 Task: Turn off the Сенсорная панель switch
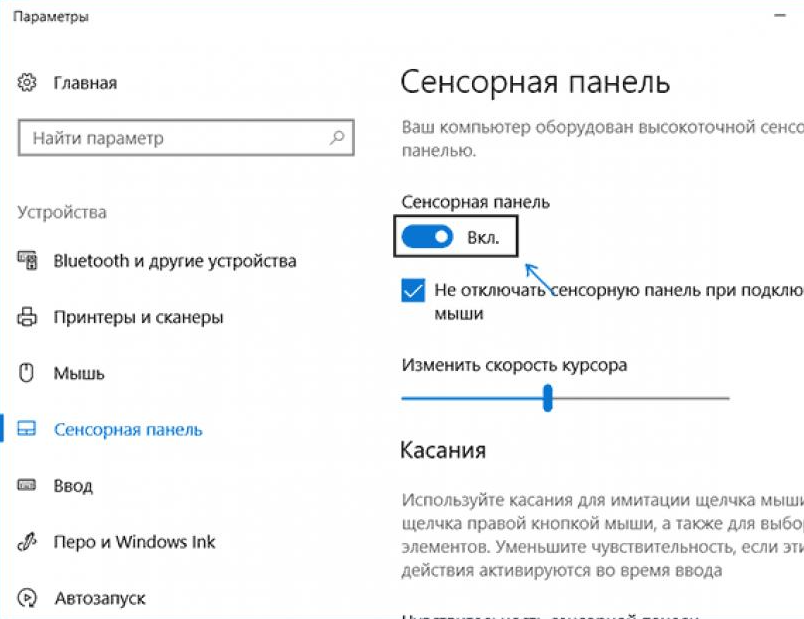coord(427,239)
